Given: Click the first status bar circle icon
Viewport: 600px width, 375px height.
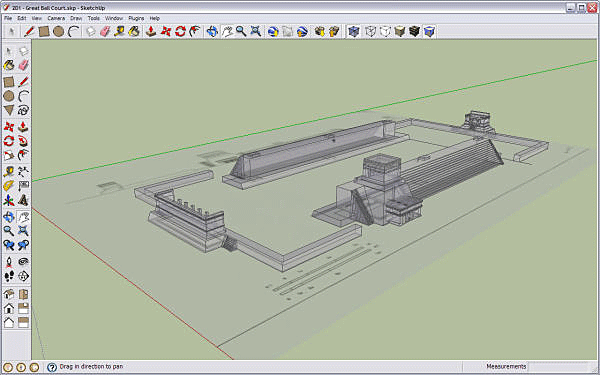Looking at the screenshot, I should (x=8, y=367).
